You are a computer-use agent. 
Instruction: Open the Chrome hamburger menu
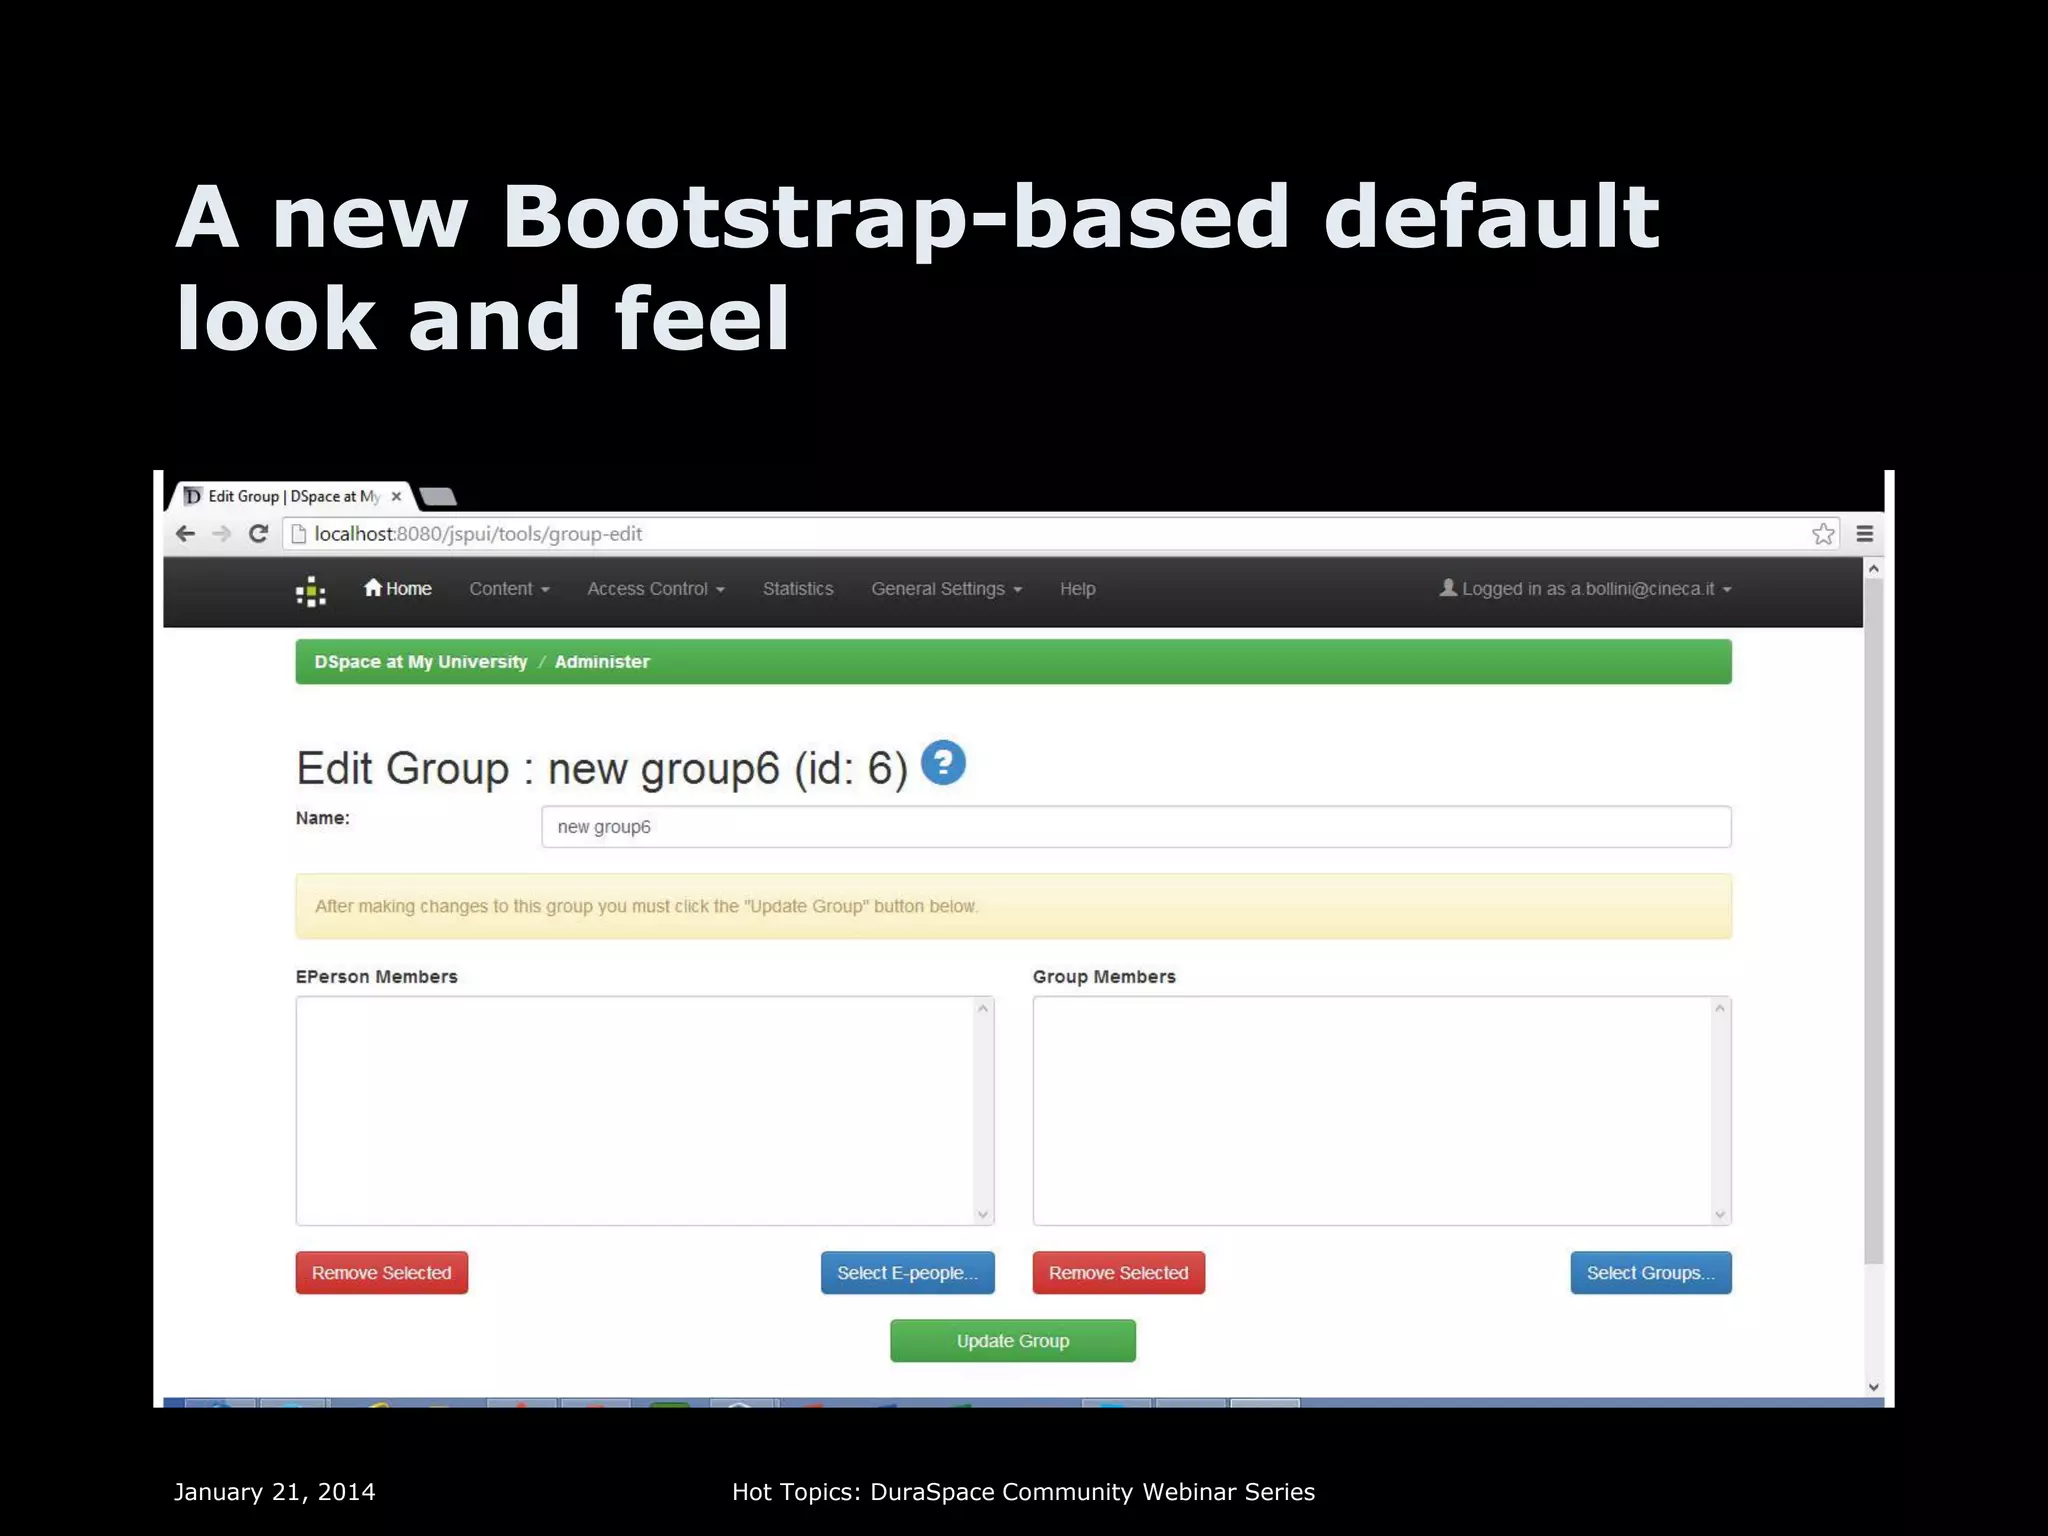pyautogui.click(x=1865, y=534)
